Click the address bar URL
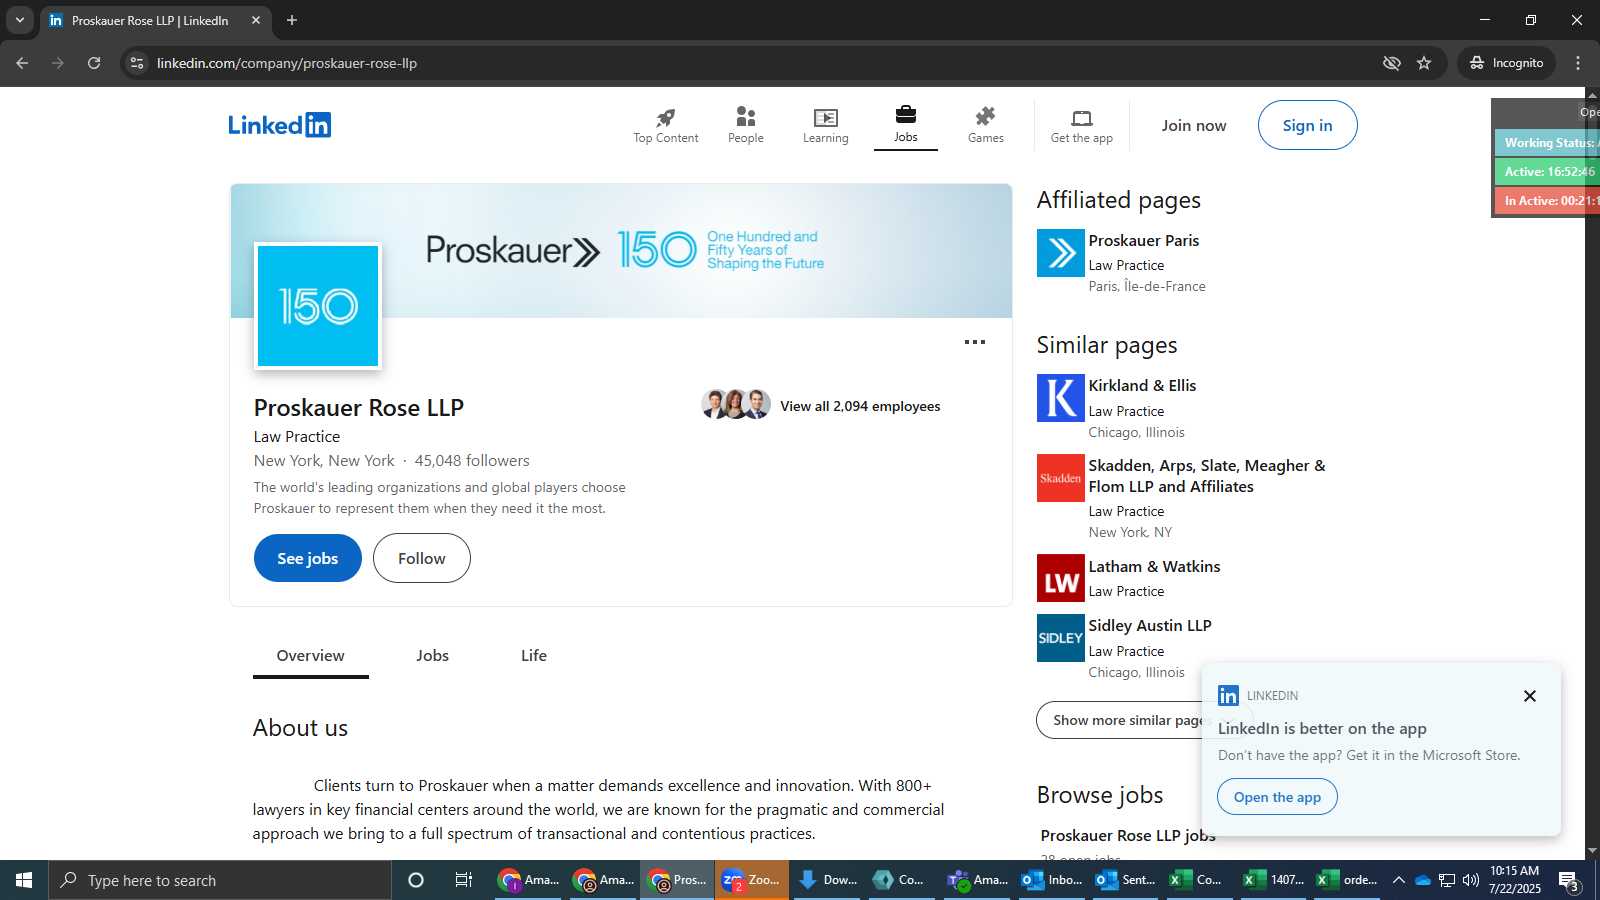 [287, 63]
